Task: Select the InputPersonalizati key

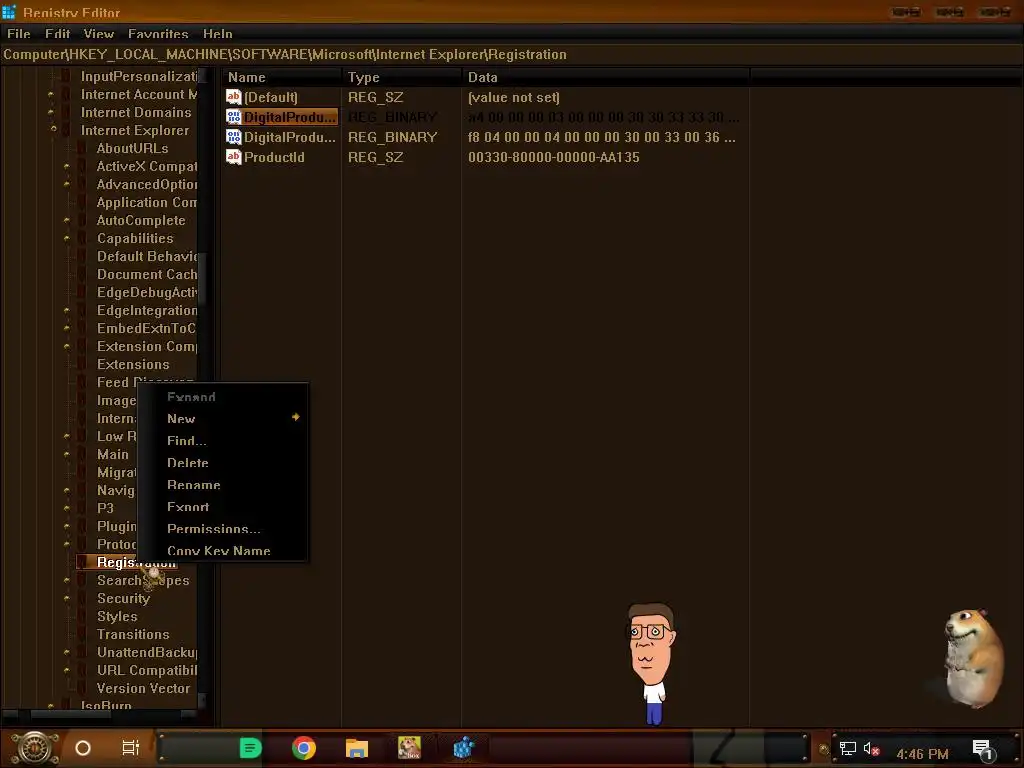Action: (x=139, y=76)
